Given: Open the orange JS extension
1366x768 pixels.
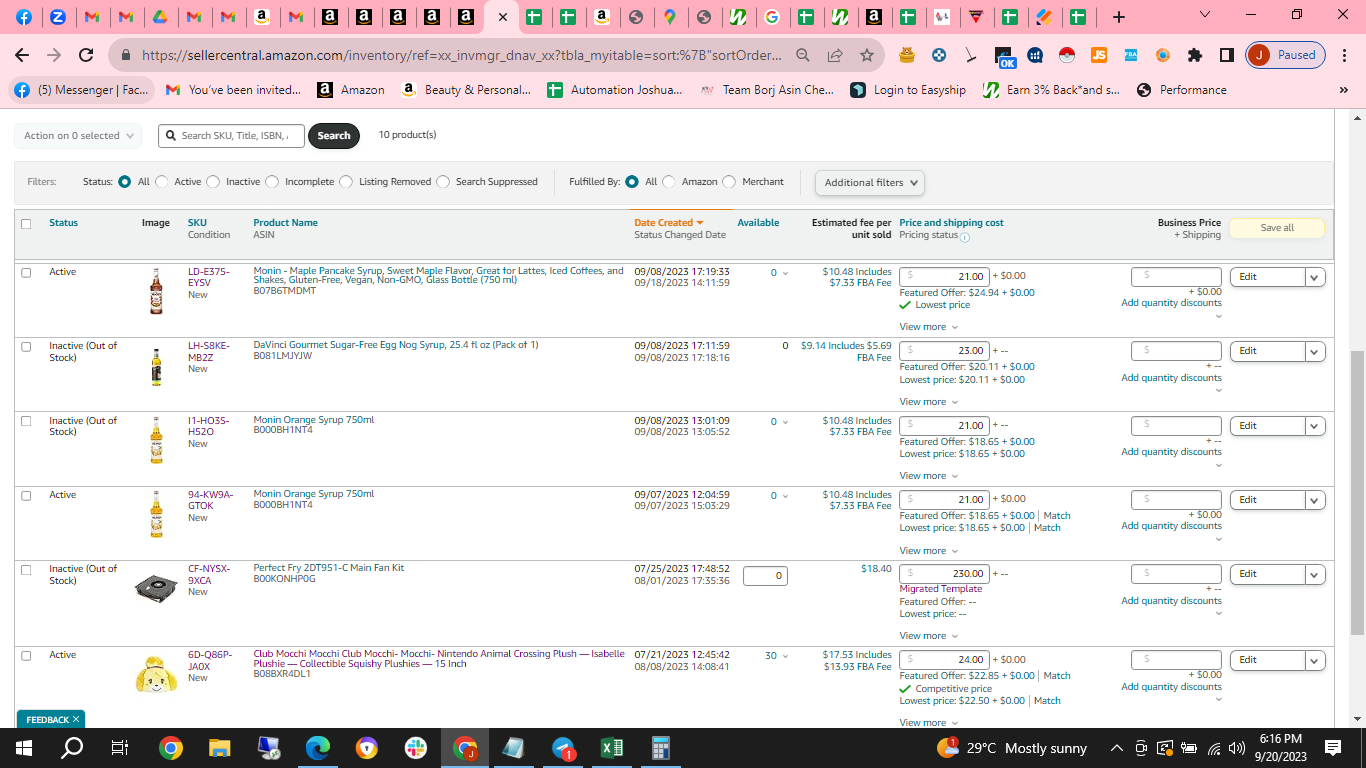Looking at the screenshot, I should (1099, 55).
